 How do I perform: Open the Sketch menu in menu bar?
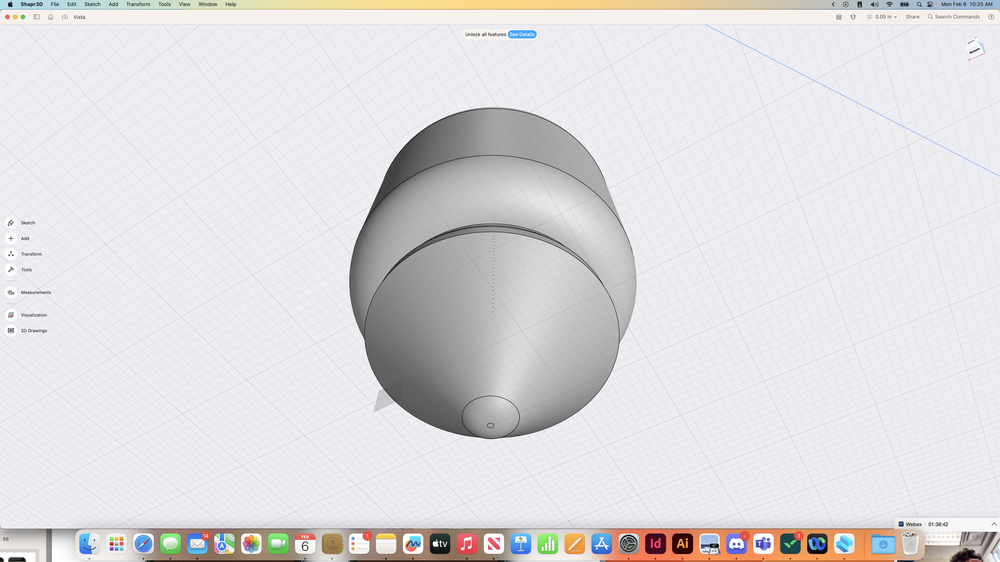click(x=92, y=4)
